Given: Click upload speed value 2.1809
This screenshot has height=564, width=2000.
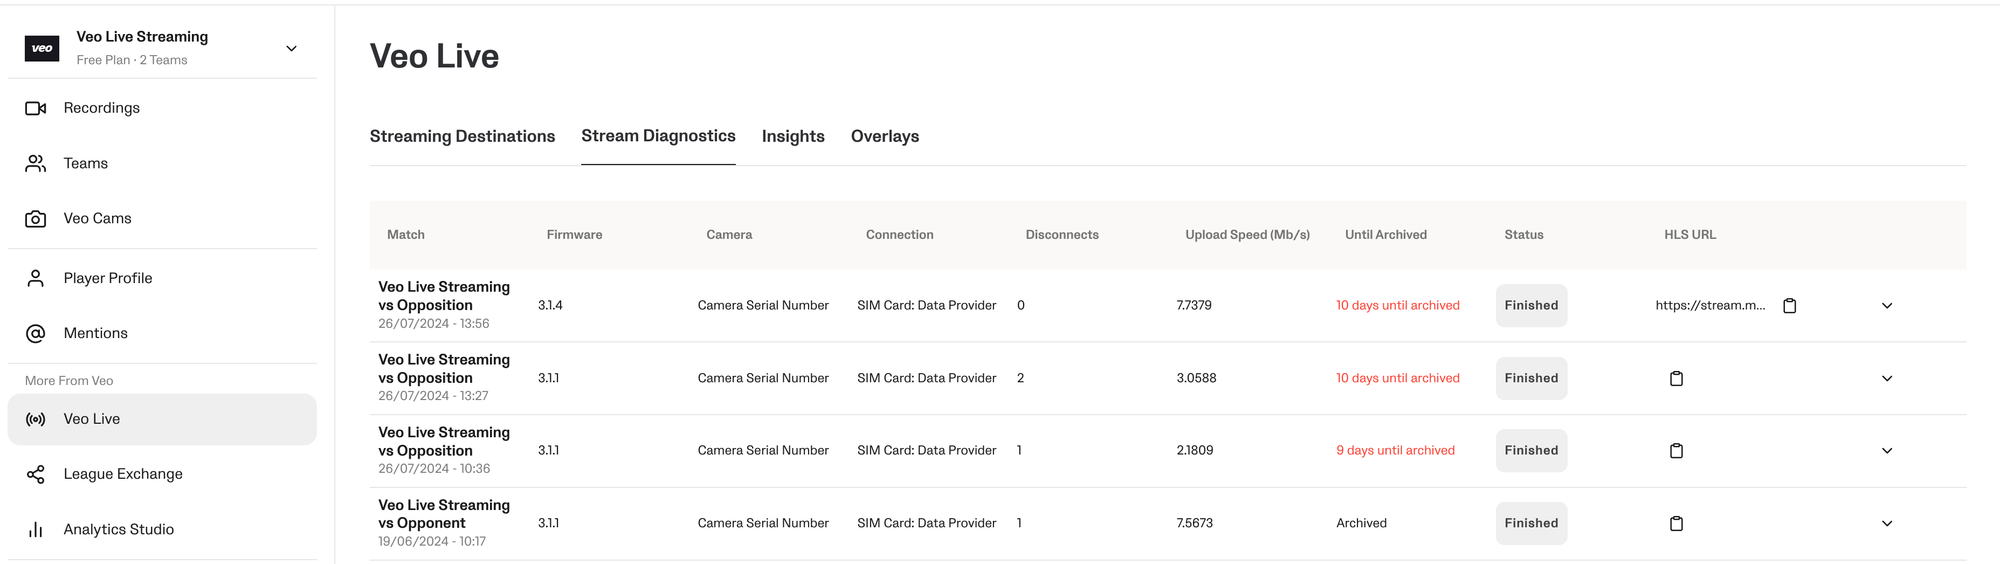Looking at the screenshot, I should (x=1195, y=450).
